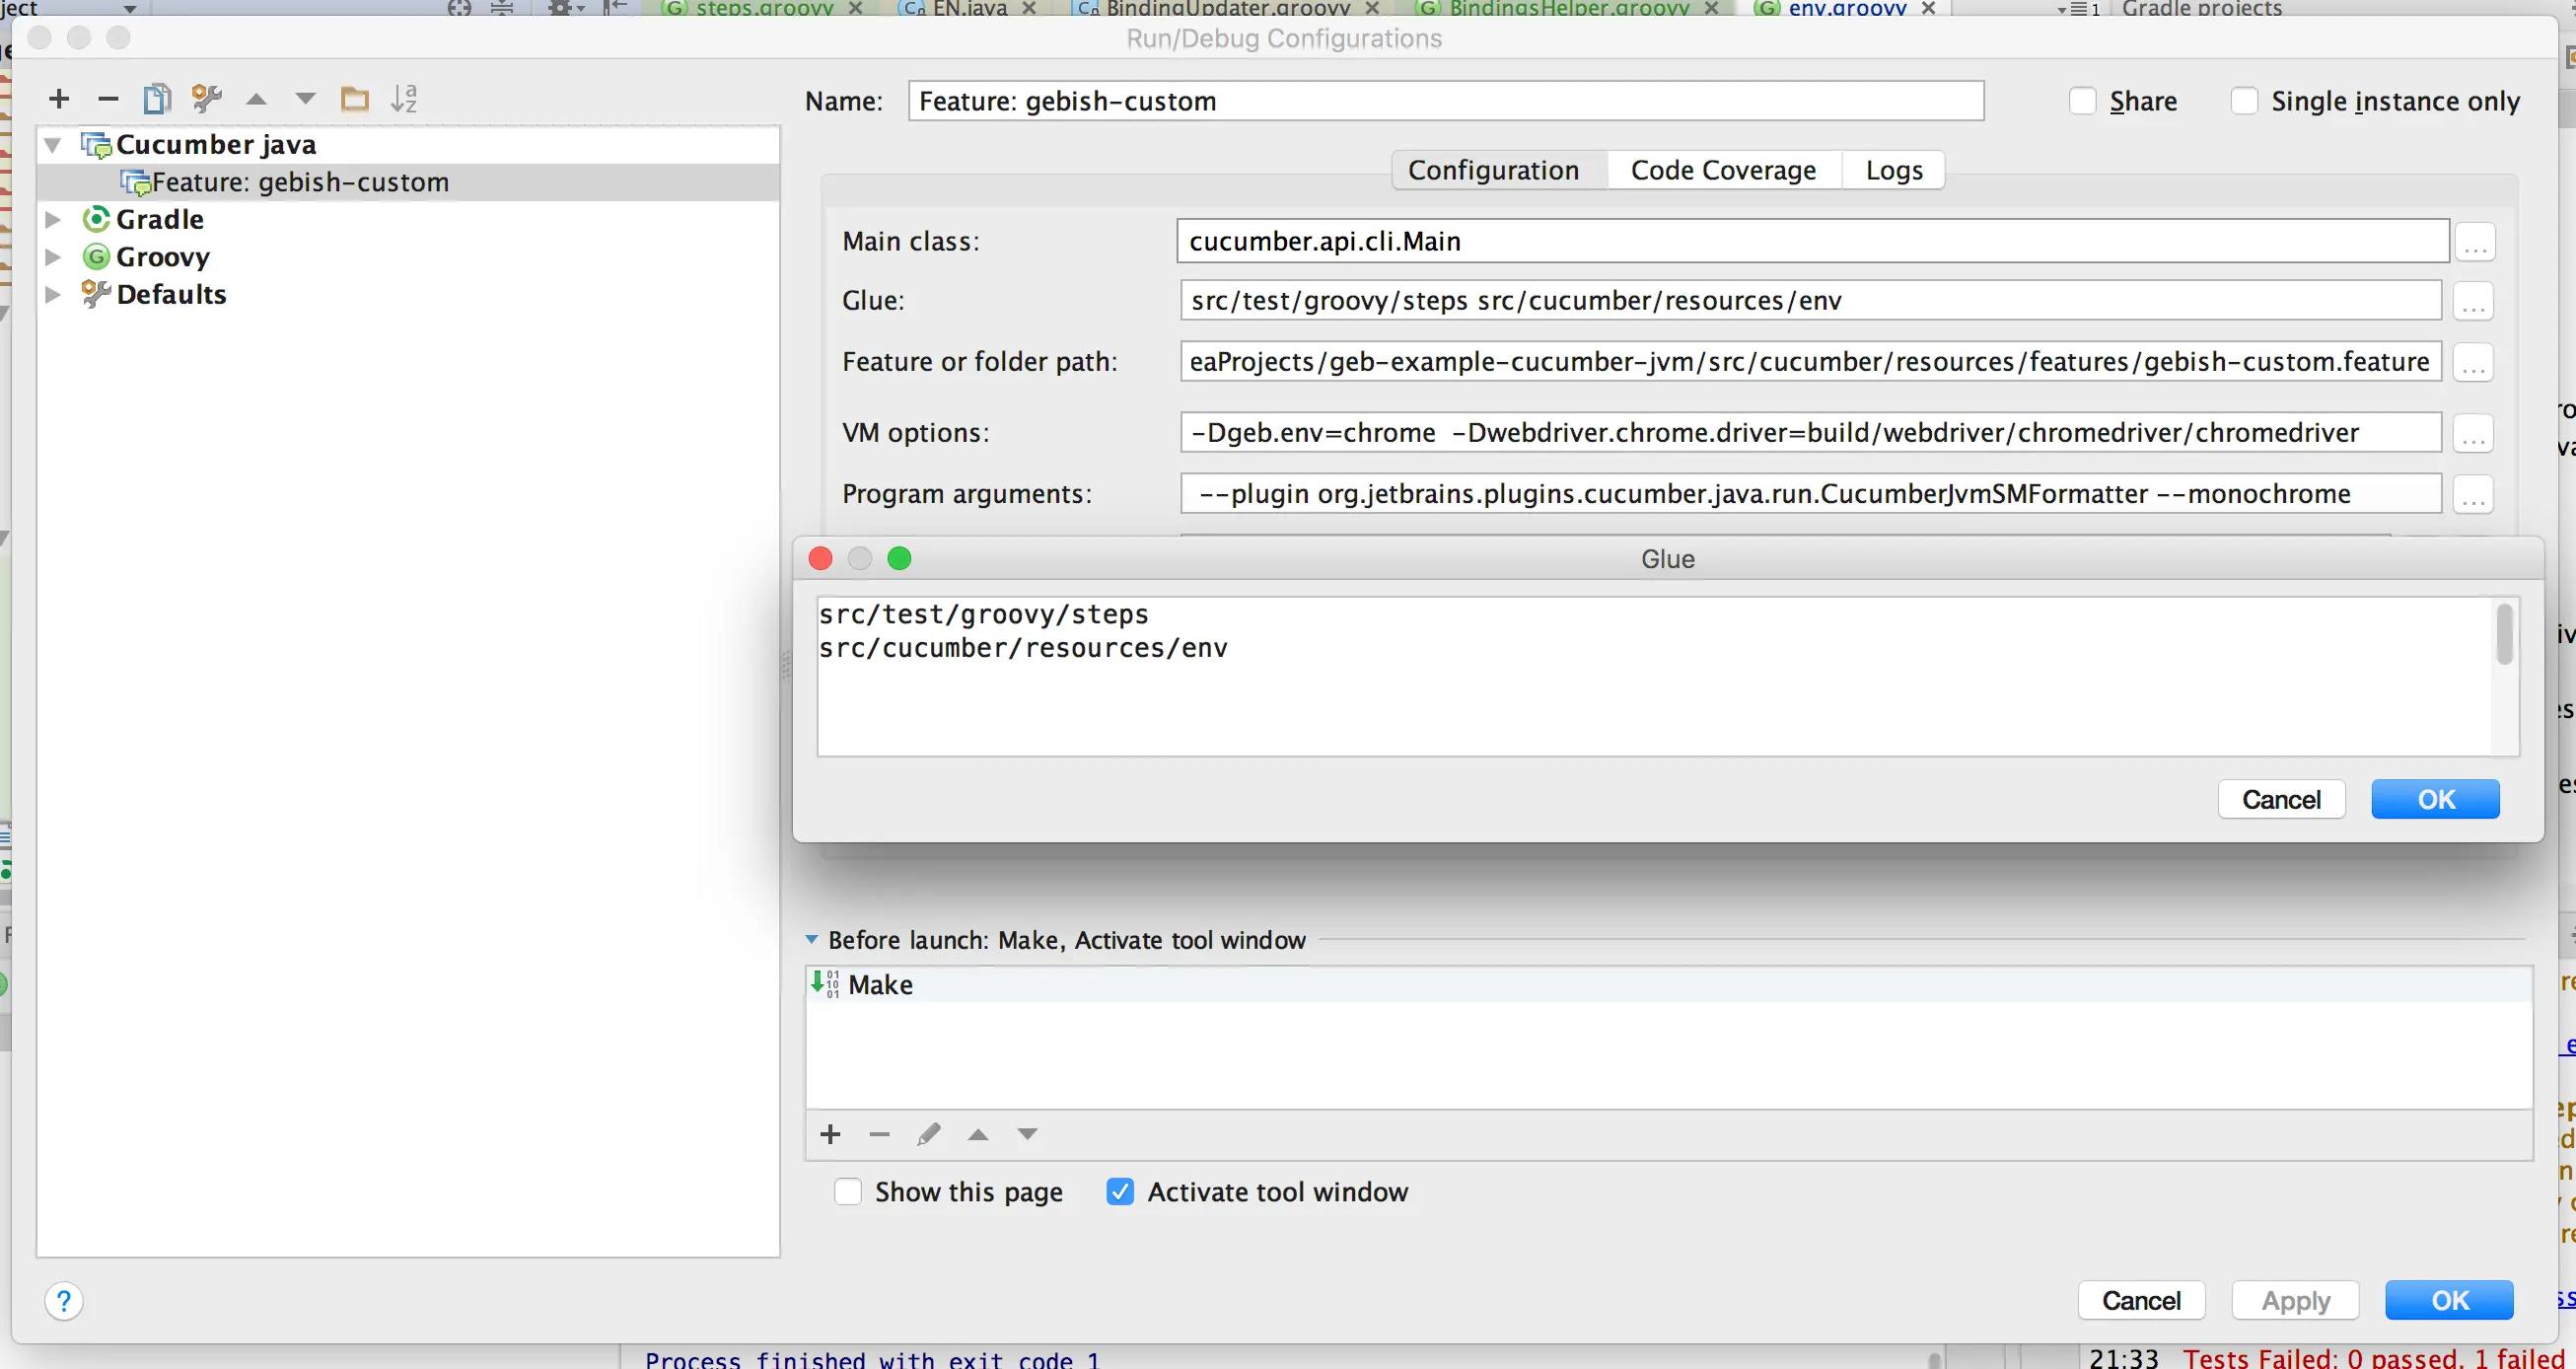Screen dimensions: 2576x1369
Task: Click the create new folder icon
Action: pos(354,98)
